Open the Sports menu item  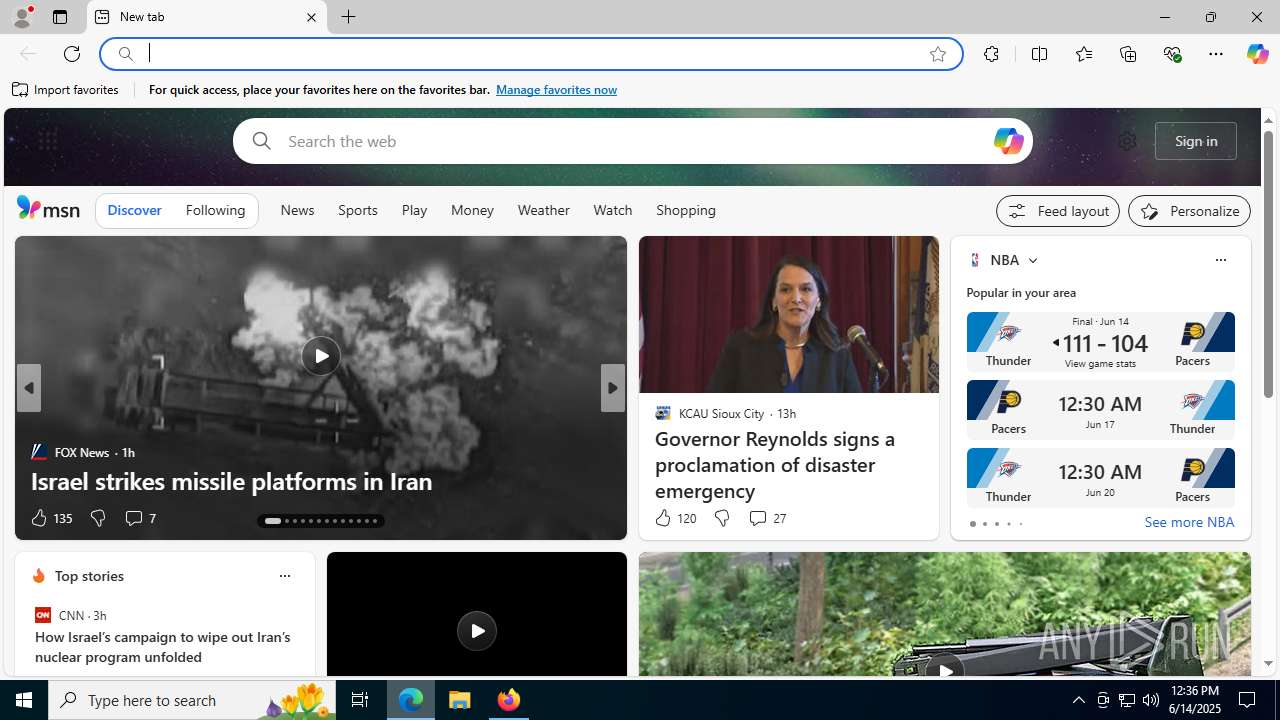[357, 211]
